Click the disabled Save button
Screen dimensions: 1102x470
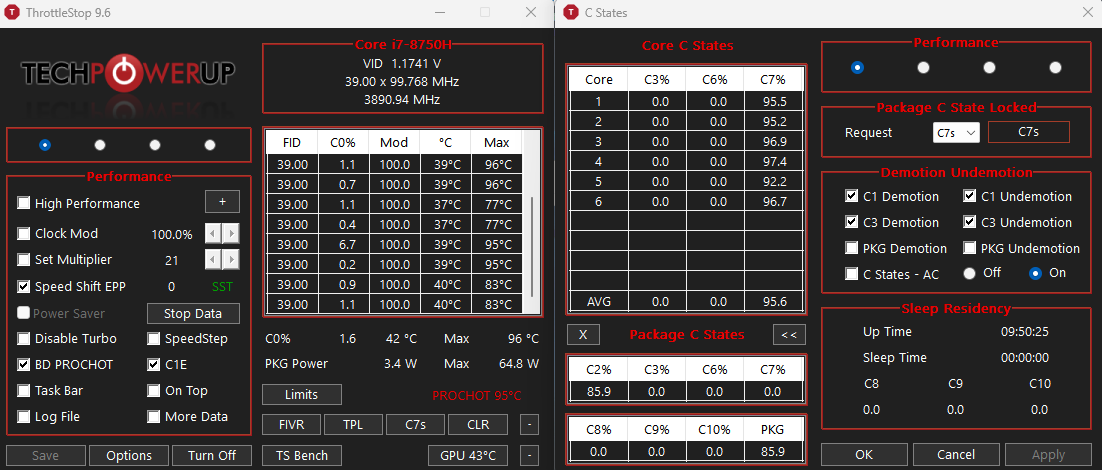click(45, 455)
